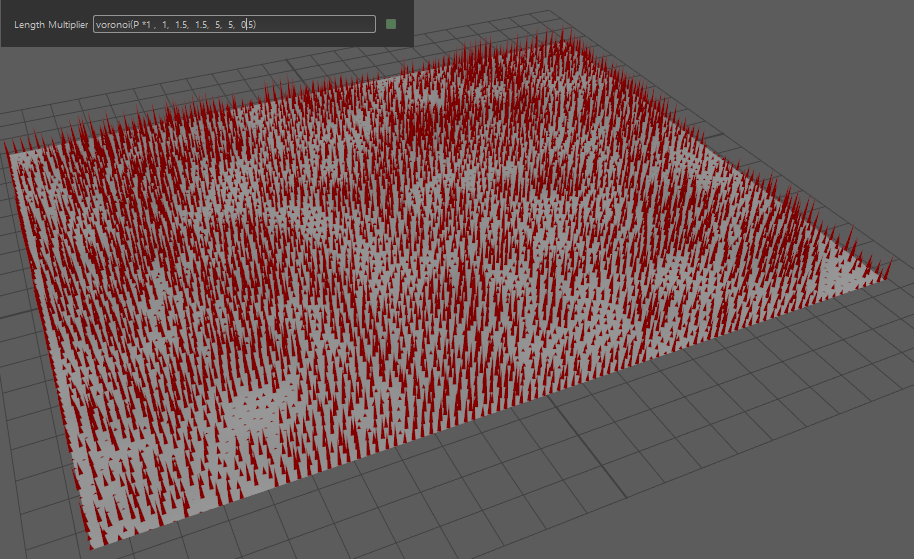Screen dimensions: 914x559
Task: Click the green expression indicator square
Action: point(391,24)
